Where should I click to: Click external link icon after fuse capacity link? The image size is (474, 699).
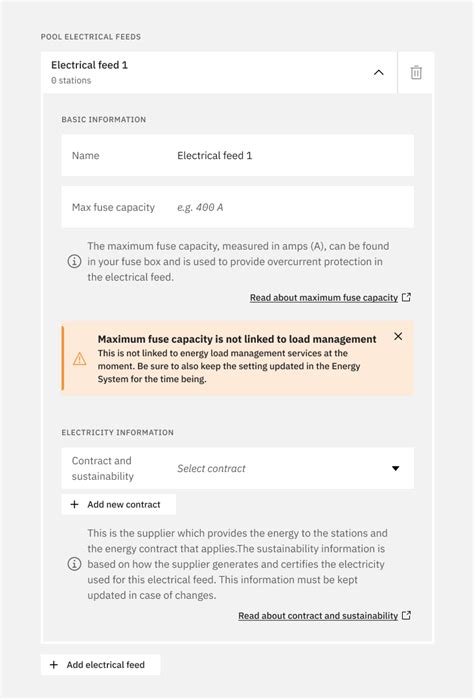(x=406, y=297)
